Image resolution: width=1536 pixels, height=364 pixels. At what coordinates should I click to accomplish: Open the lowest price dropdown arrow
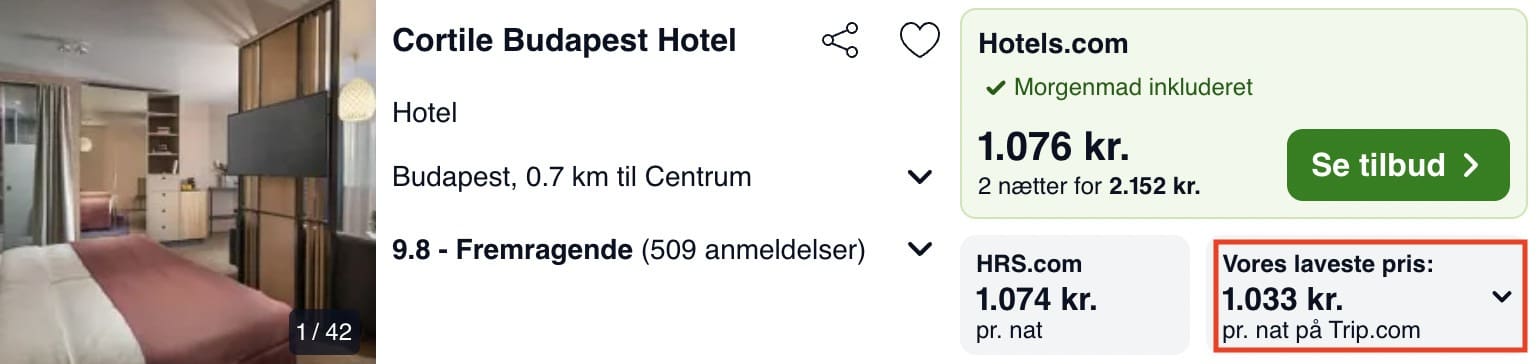pyautogui.click(x=1501, y=297)
